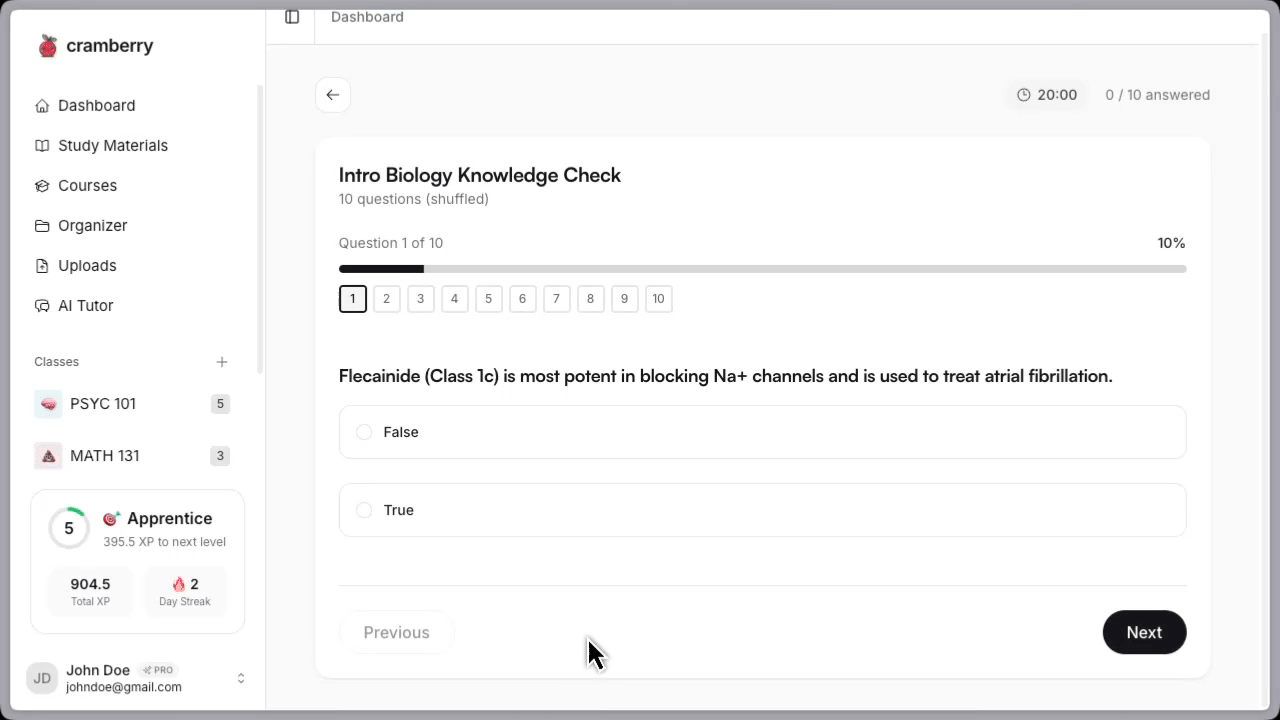Image resolution: width=1280 pixels, height=720 pixels.
Task: Click the quiz progress bar
Action: pyautogui.click(x=762, y=268)
